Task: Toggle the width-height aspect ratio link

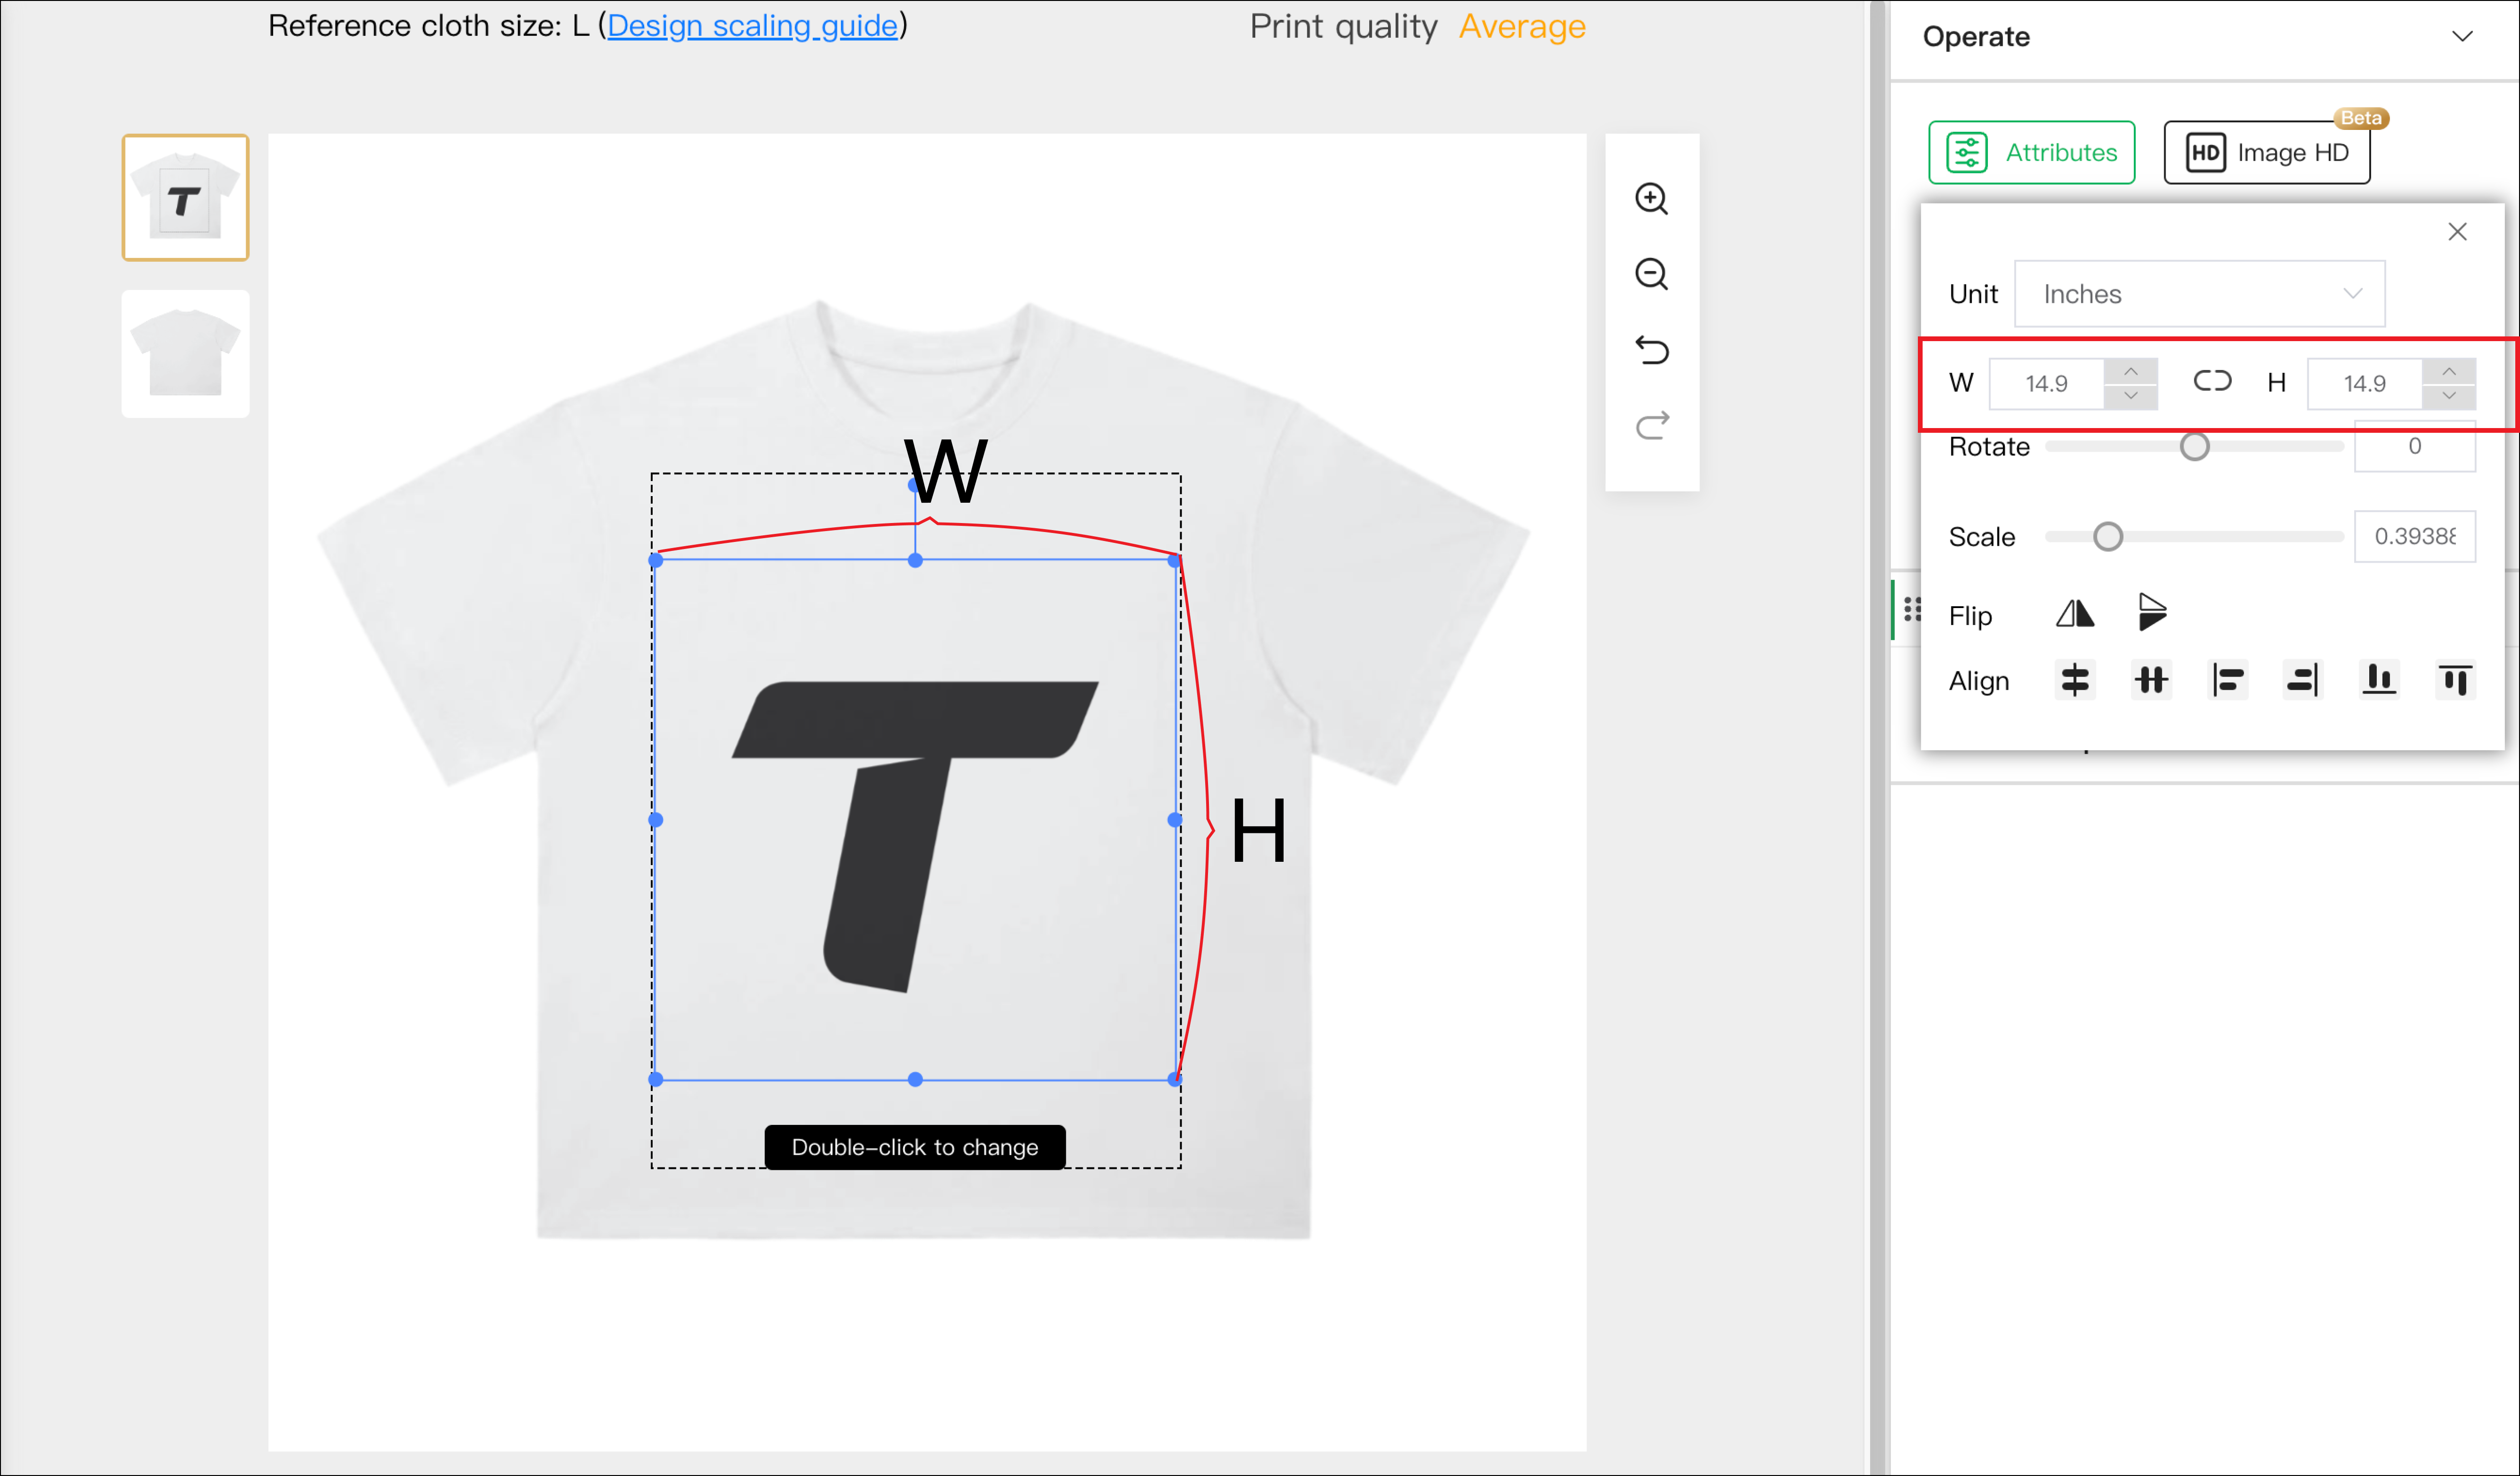Action: (x=2212, y=381)
